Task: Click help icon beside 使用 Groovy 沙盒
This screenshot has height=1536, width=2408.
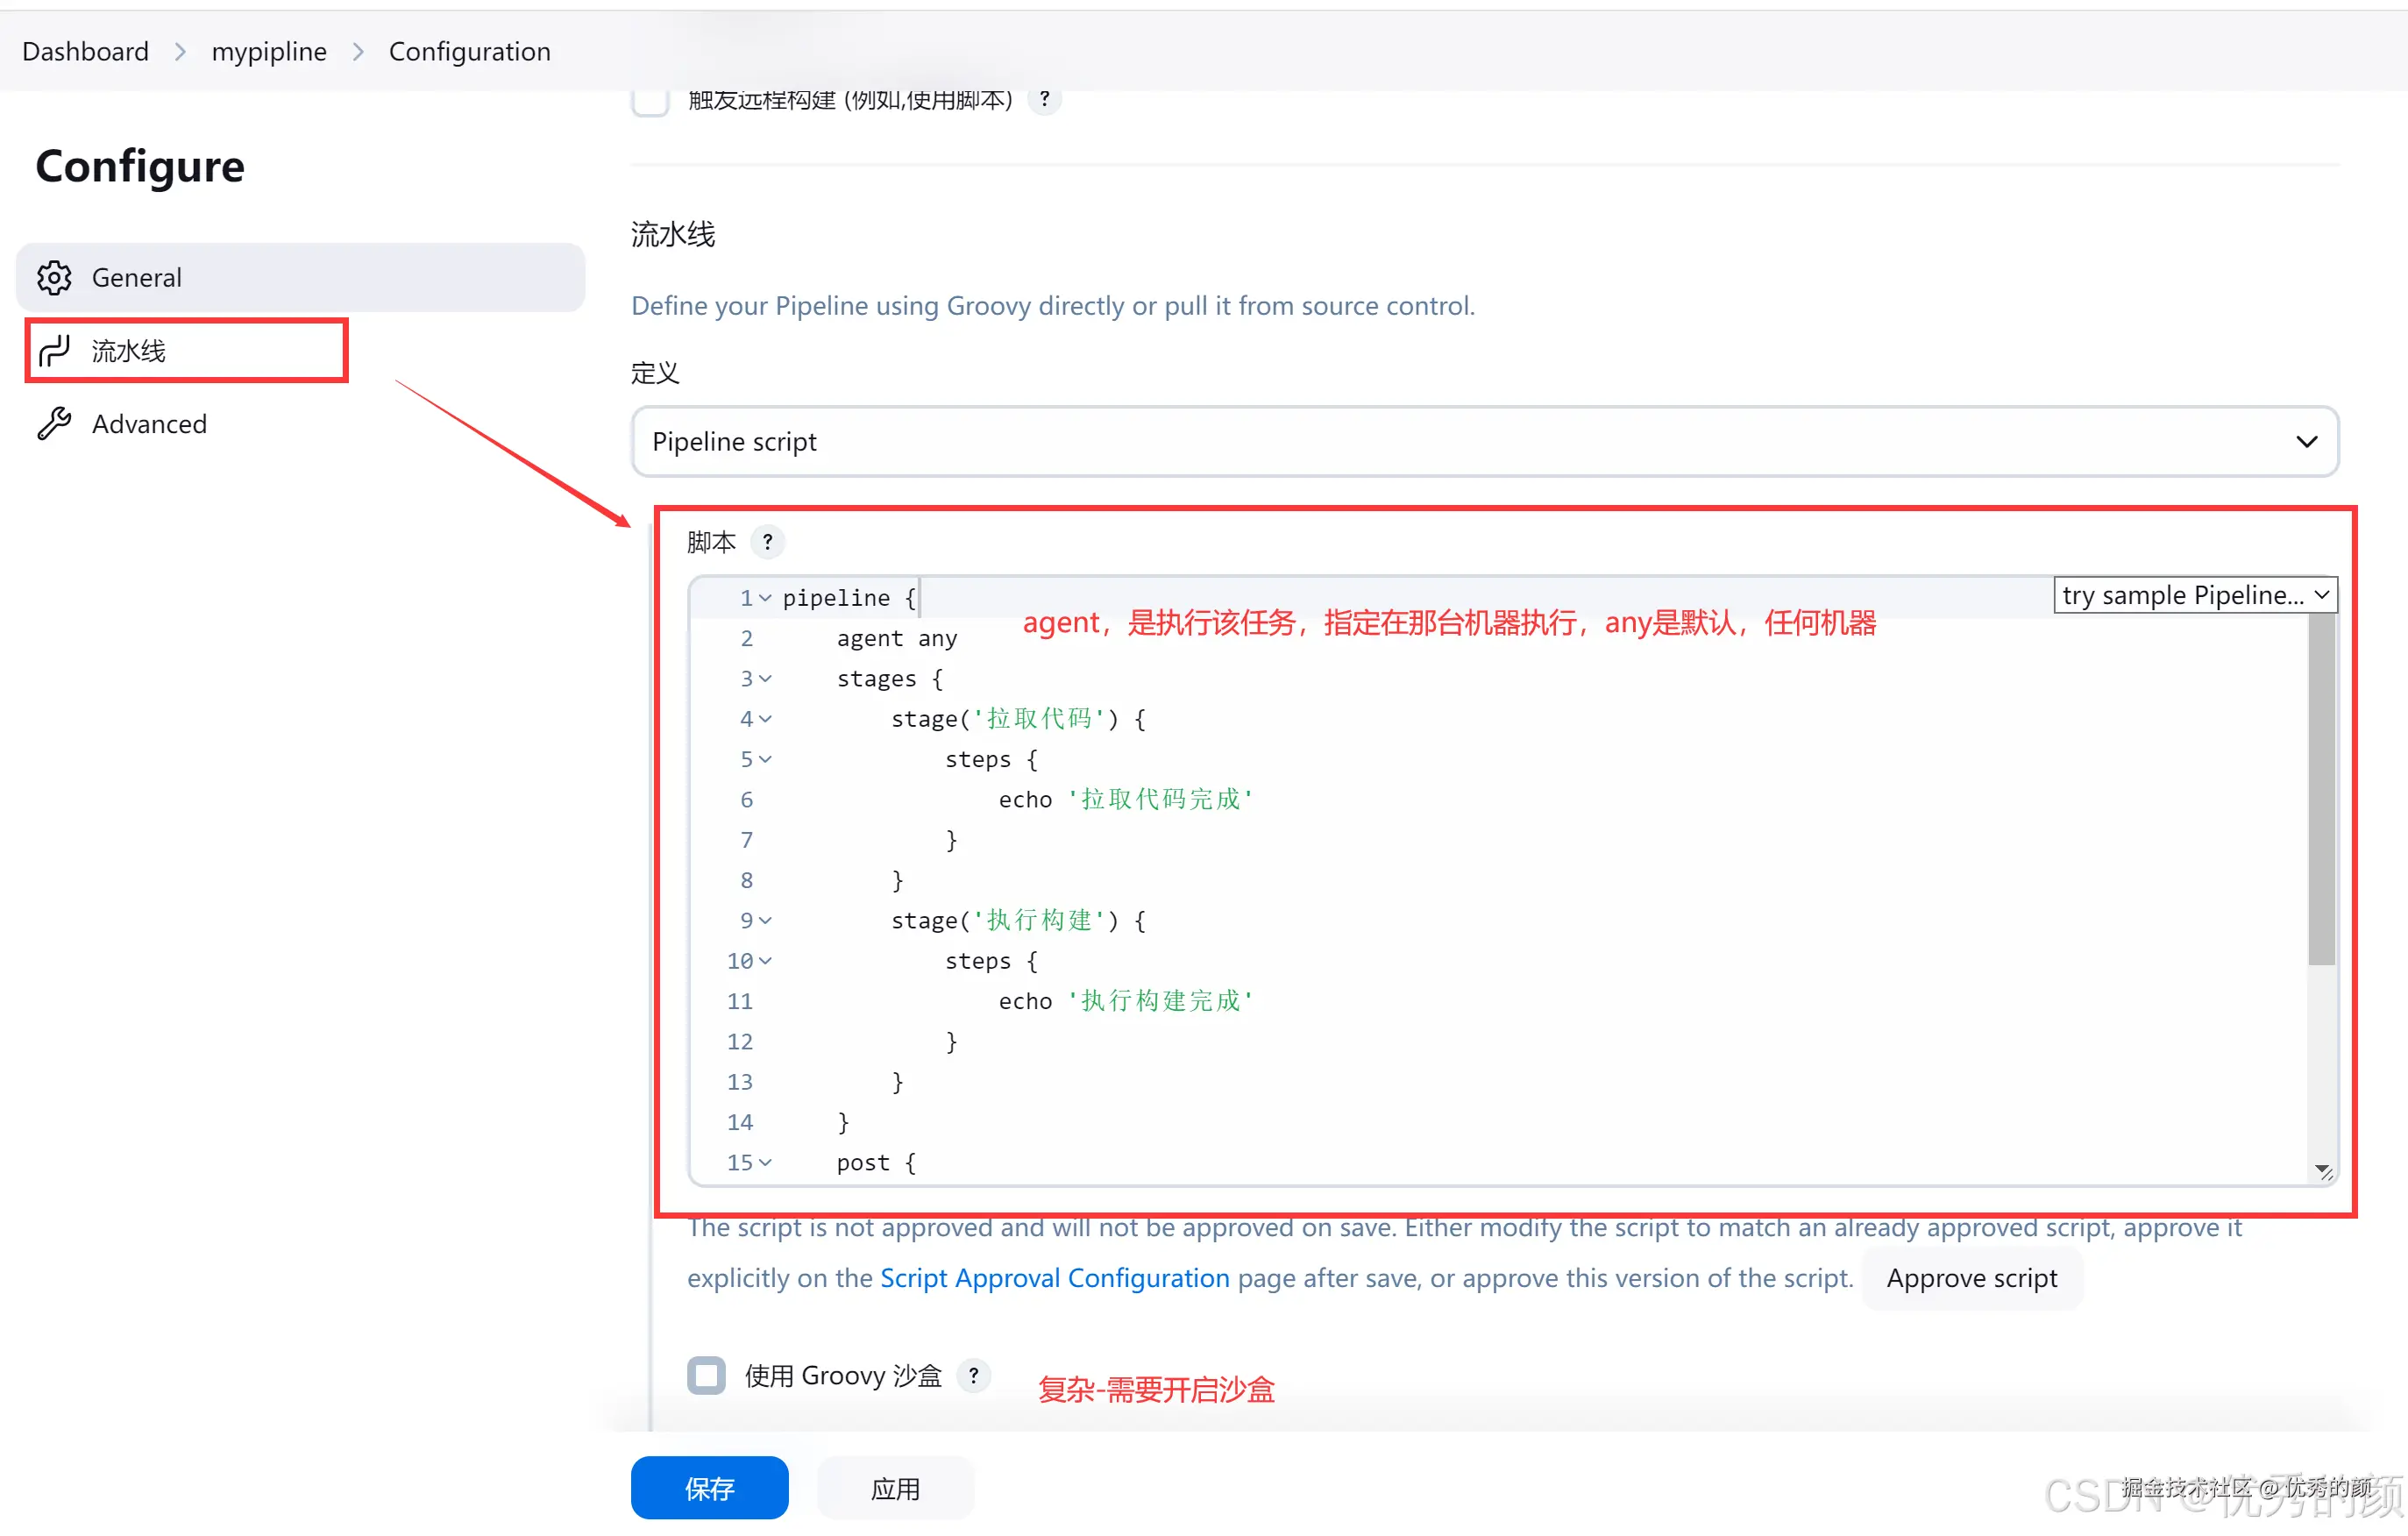Action: coord(973,1376)
